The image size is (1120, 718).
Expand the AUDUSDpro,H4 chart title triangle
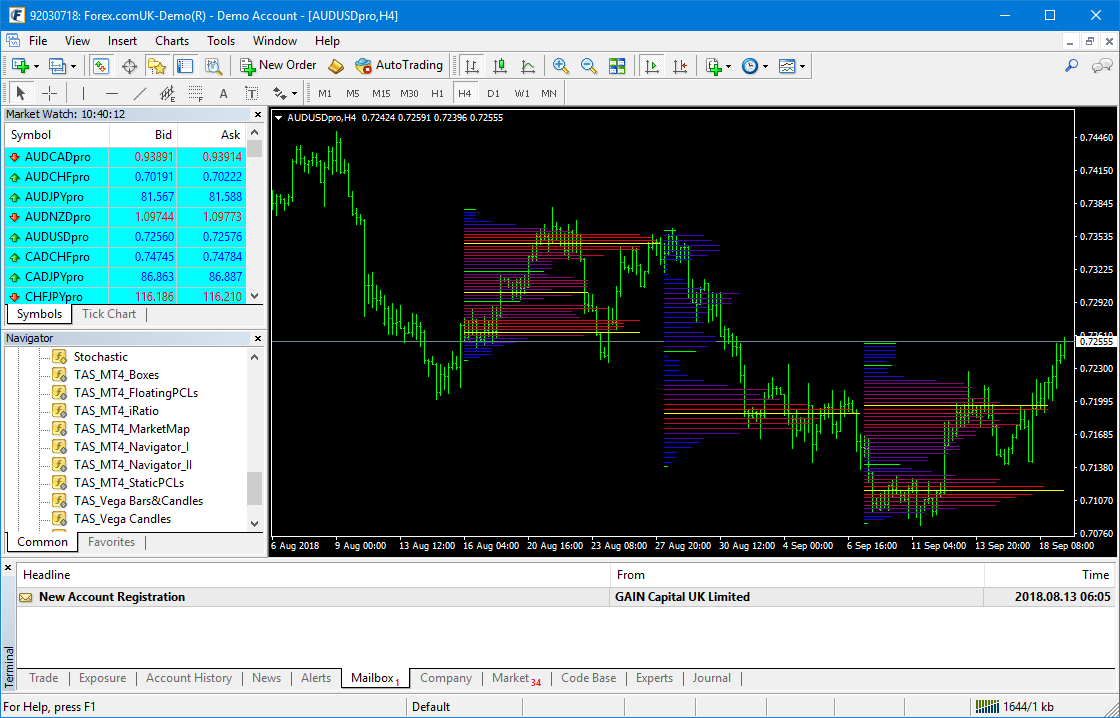279,118
